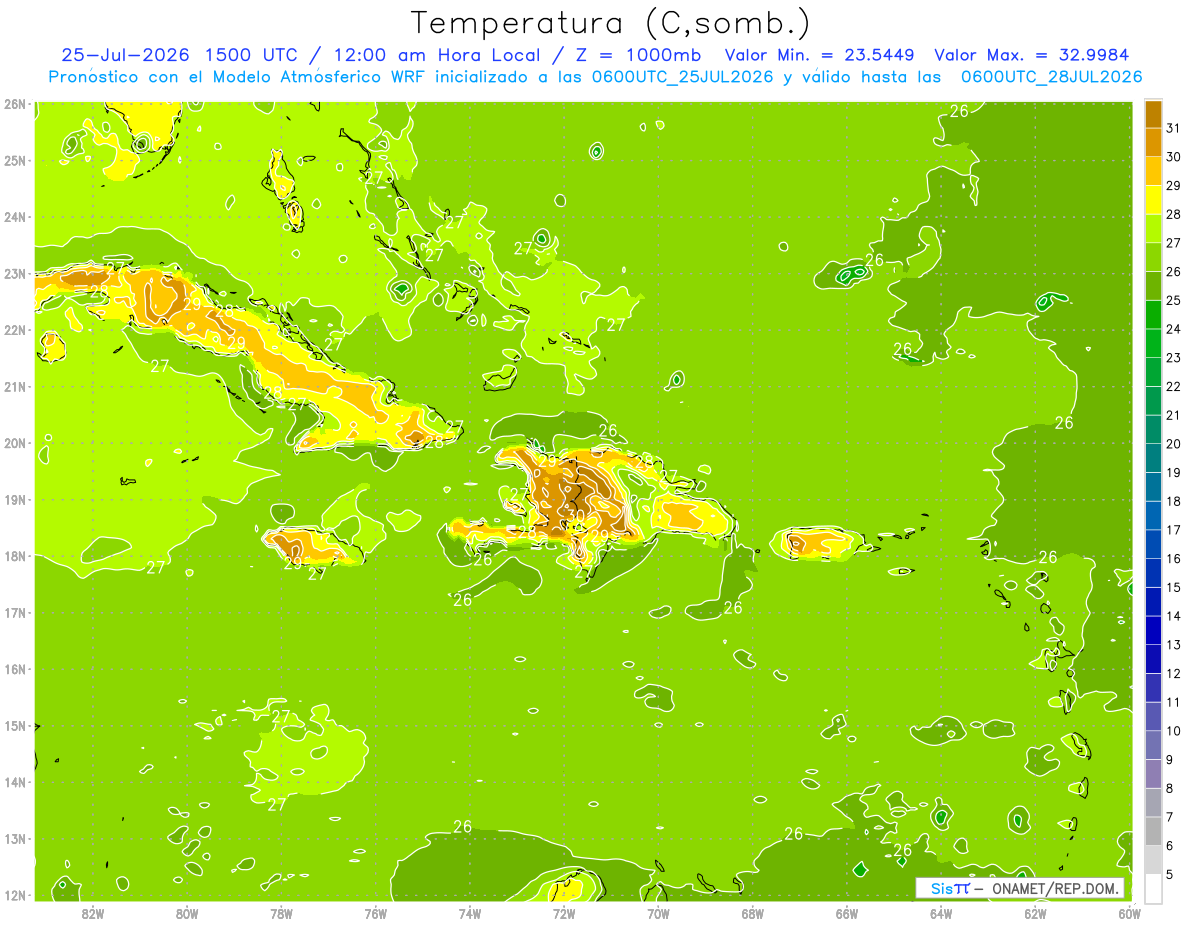The height and width of the screenshot is (927, 1200).
Task: Click the '13N' latitude axis label
Action: pyautogui.click(x=14, y=839)
